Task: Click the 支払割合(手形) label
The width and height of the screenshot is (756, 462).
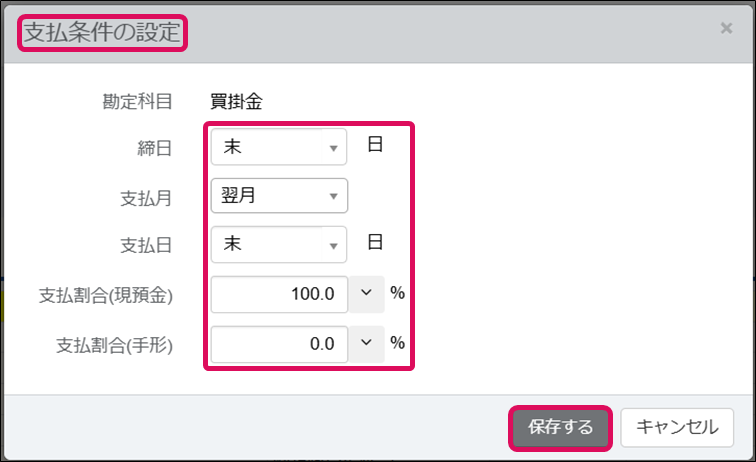Action: 114,345
